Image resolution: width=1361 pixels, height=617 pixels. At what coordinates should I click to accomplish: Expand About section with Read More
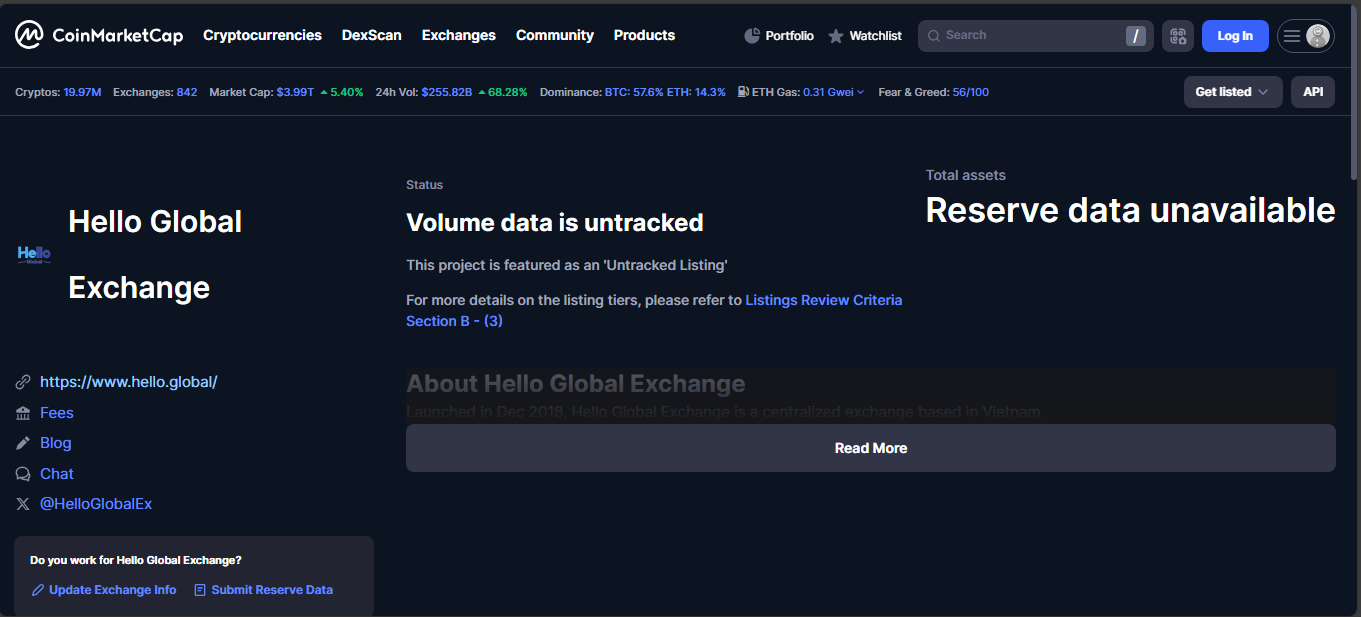[x=870, y=448]
